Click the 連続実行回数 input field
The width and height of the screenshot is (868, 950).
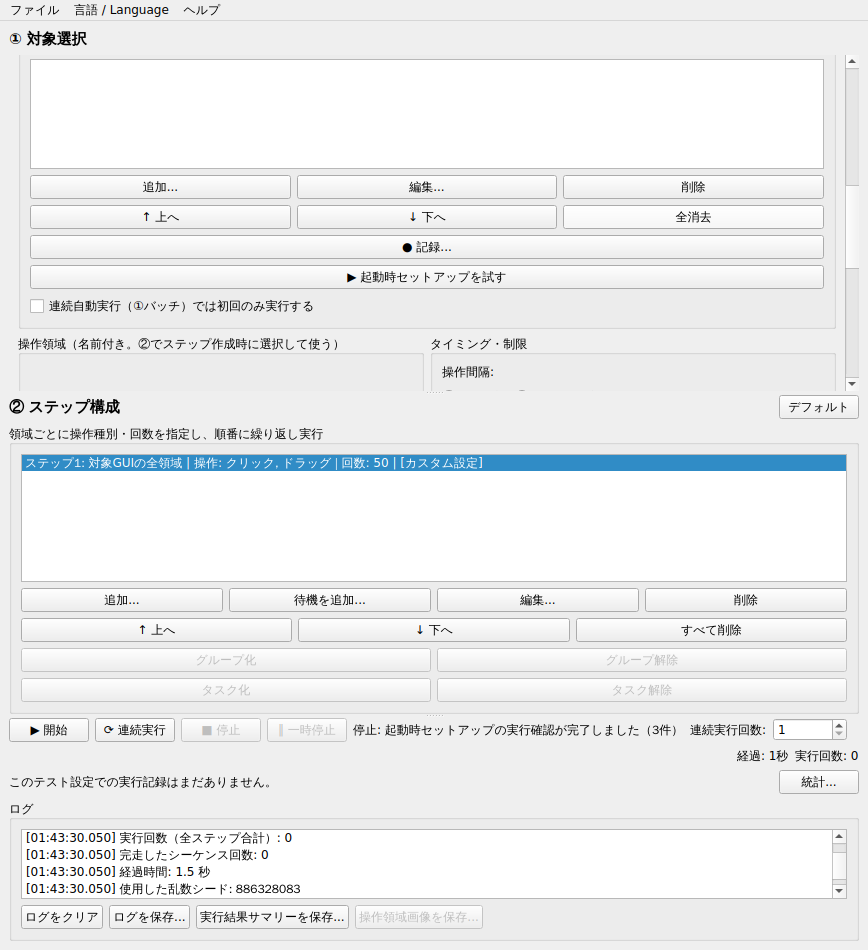pyautogui.click(x=803, y=730)
